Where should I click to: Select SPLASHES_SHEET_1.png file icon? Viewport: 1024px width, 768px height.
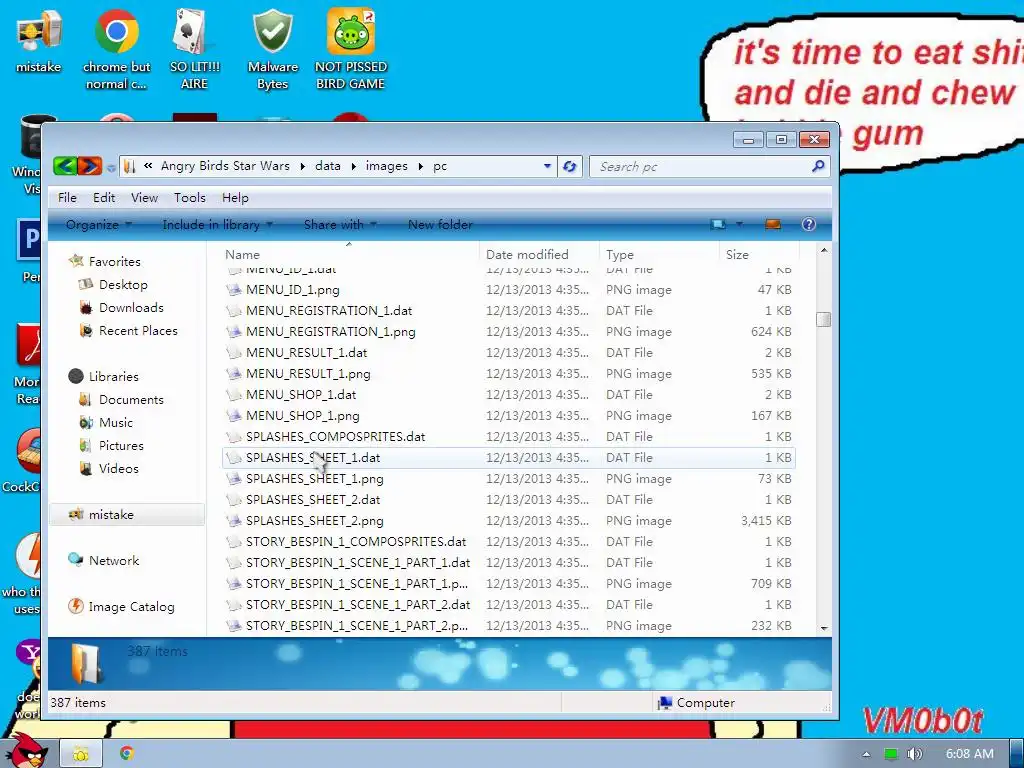tap(234, 479)
